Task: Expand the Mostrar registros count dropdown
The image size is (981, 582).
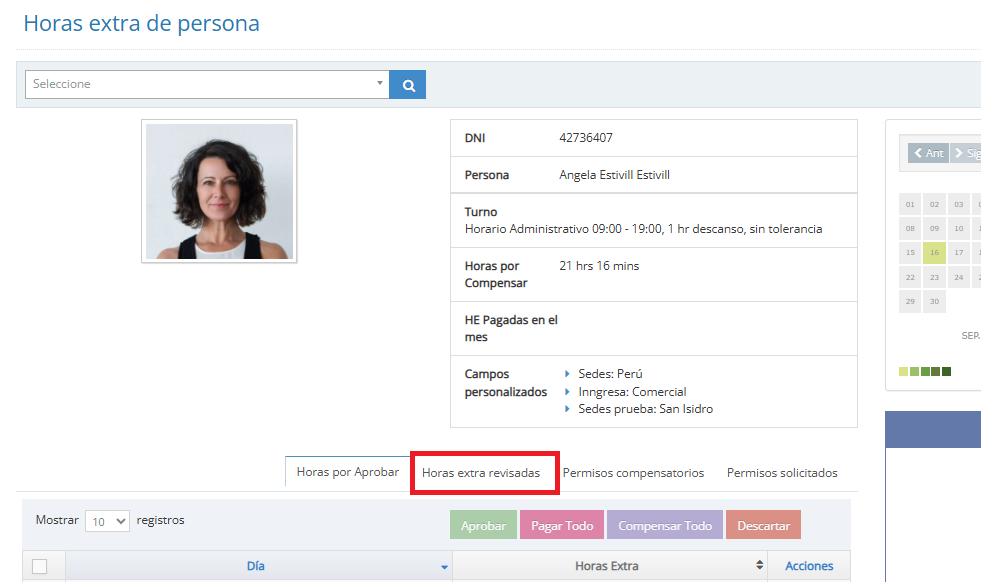Action: click(x=108, y=521)
